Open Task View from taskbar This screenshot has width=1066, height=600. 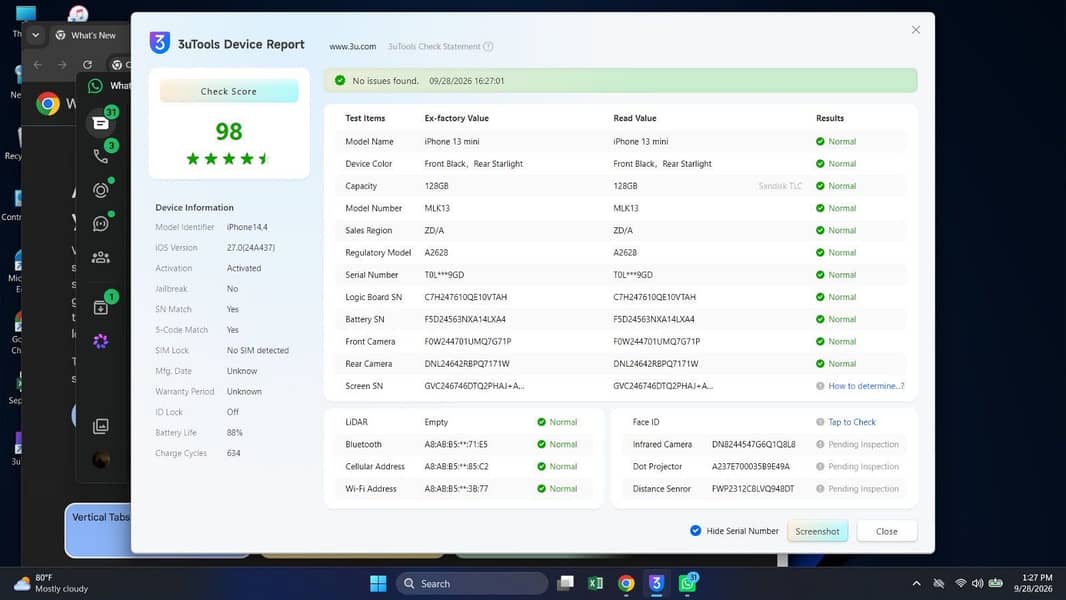coord(565,583)
